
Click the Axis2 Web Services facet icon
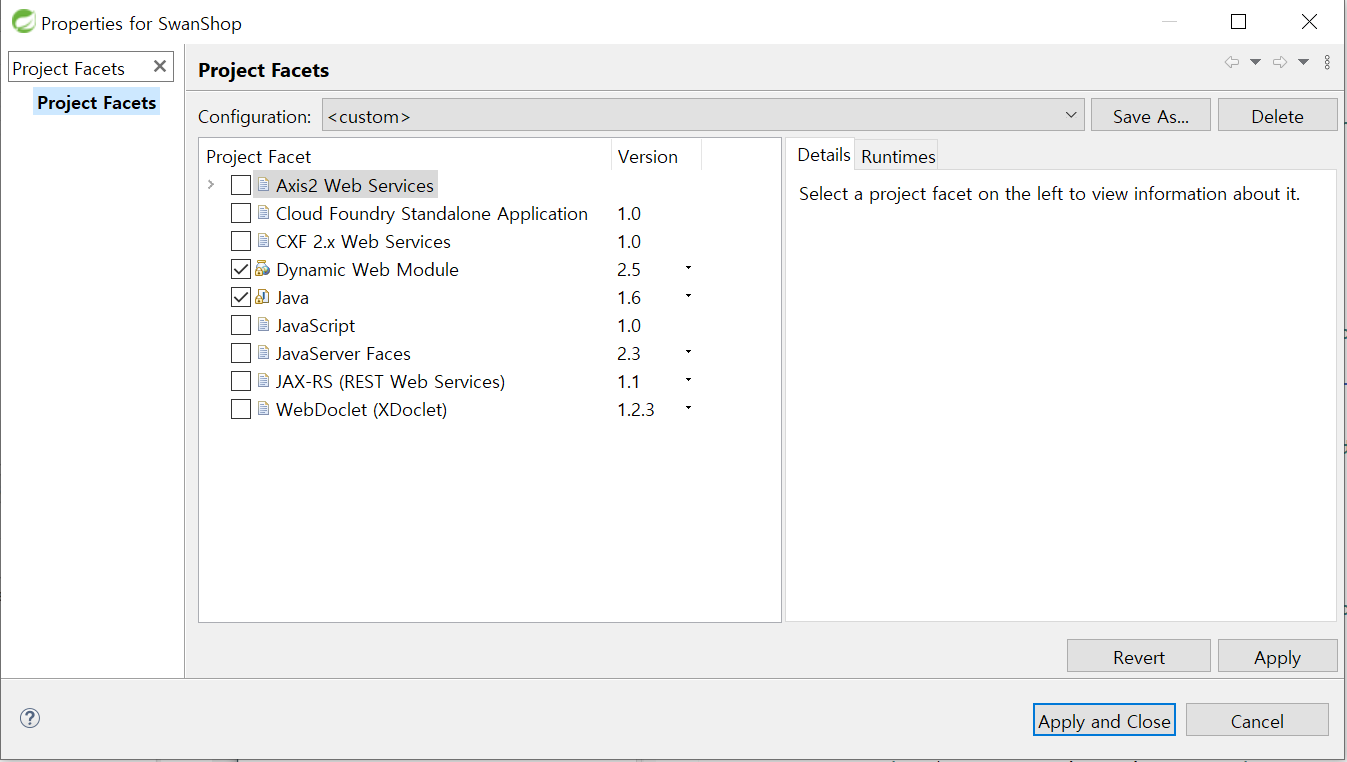click(x=264, y=185)
